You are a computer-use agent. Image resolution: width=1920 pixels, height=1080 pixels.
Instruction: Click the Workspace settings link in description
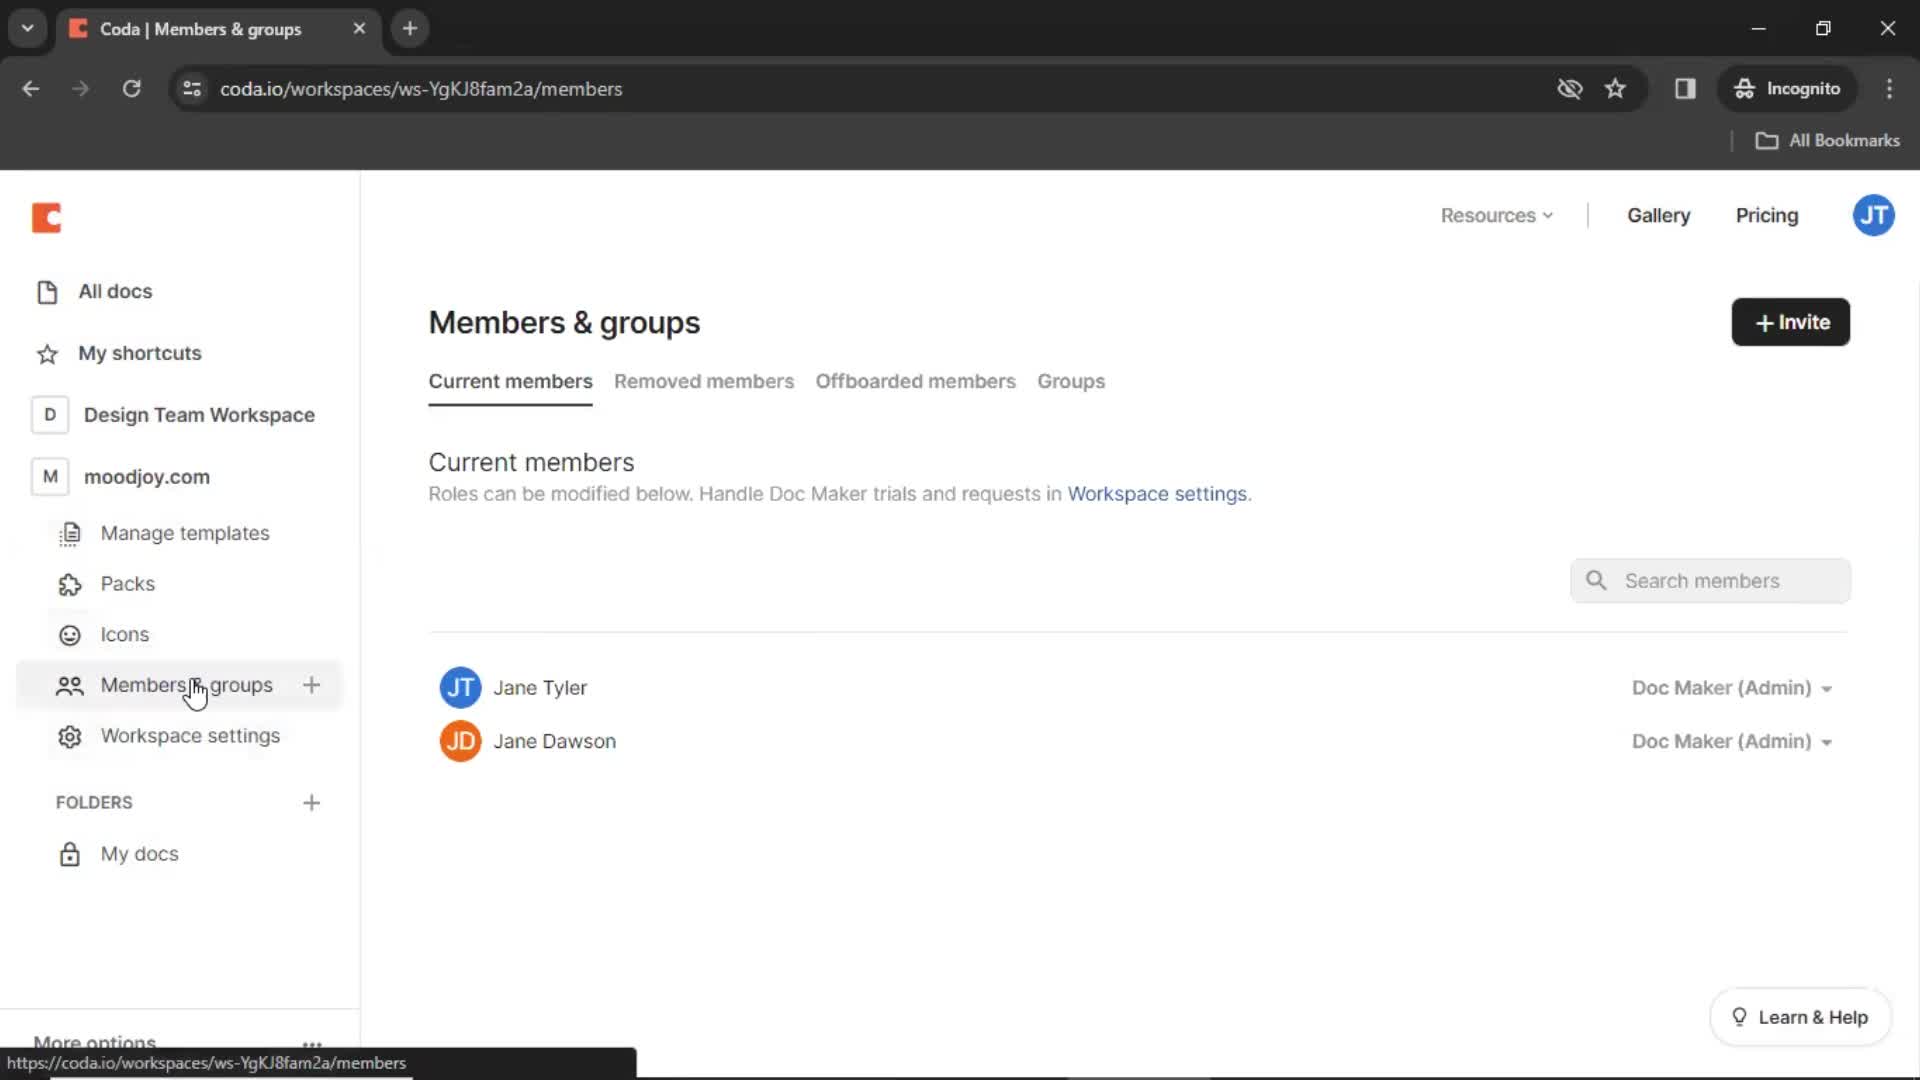[x=1158, y=493]
